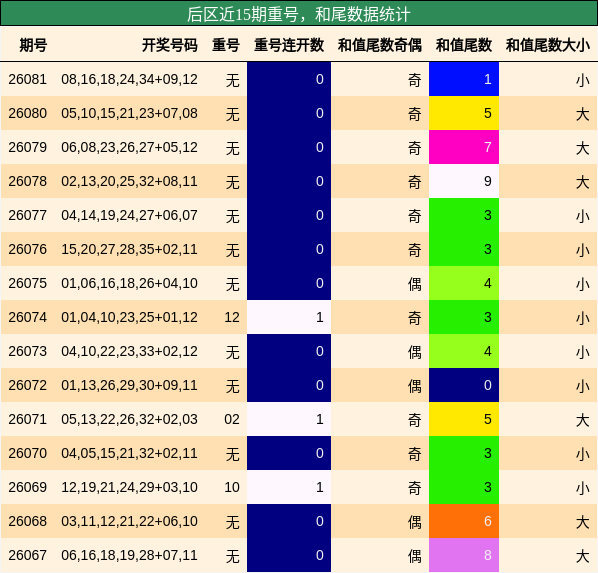Image resolution: width=598 pixels, height=573 pixels.
Task: Click repeat number 10 in row 26069
Action: point(232,487)
